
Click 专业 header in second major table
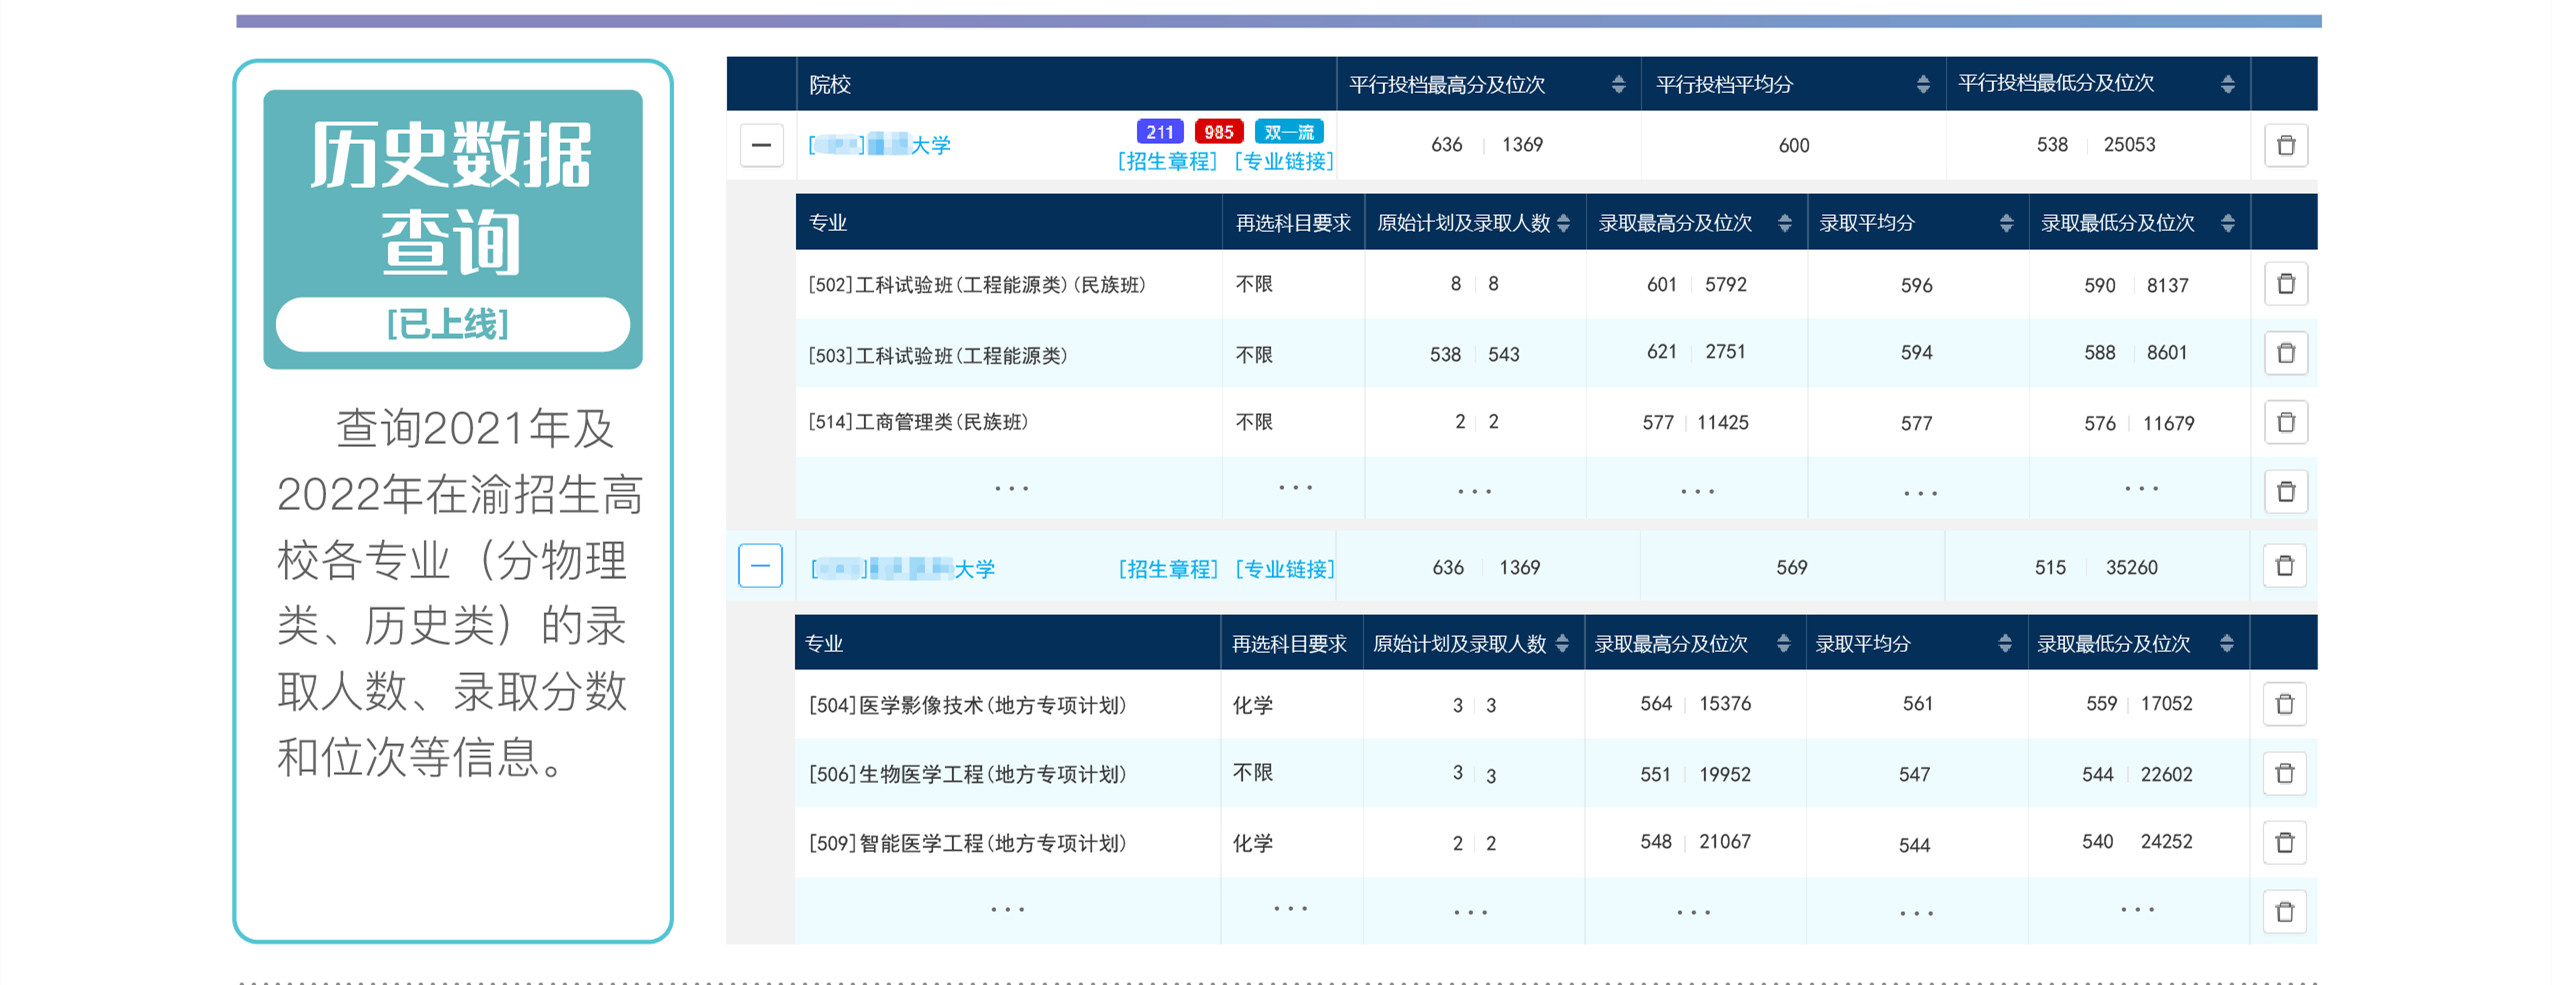coord(824,644)
